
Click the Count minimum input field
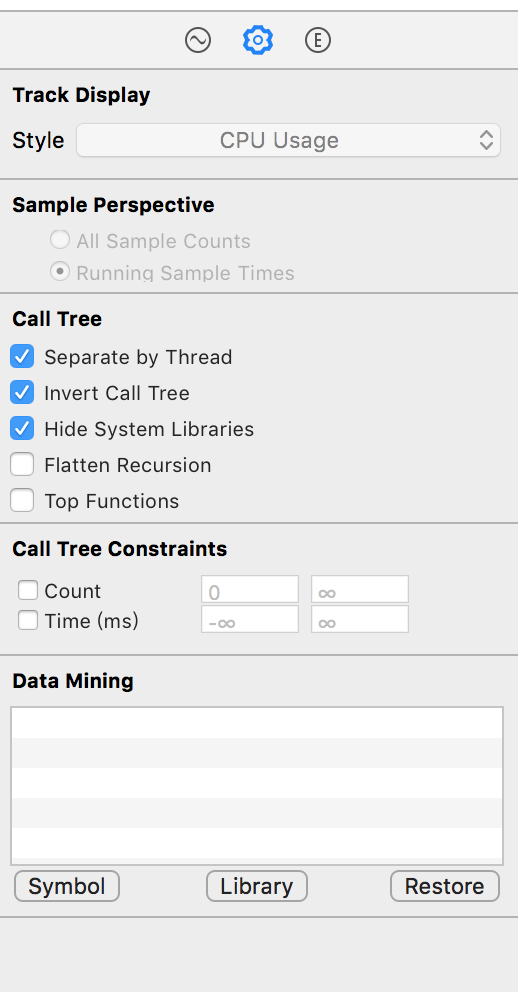pos(250,590)
